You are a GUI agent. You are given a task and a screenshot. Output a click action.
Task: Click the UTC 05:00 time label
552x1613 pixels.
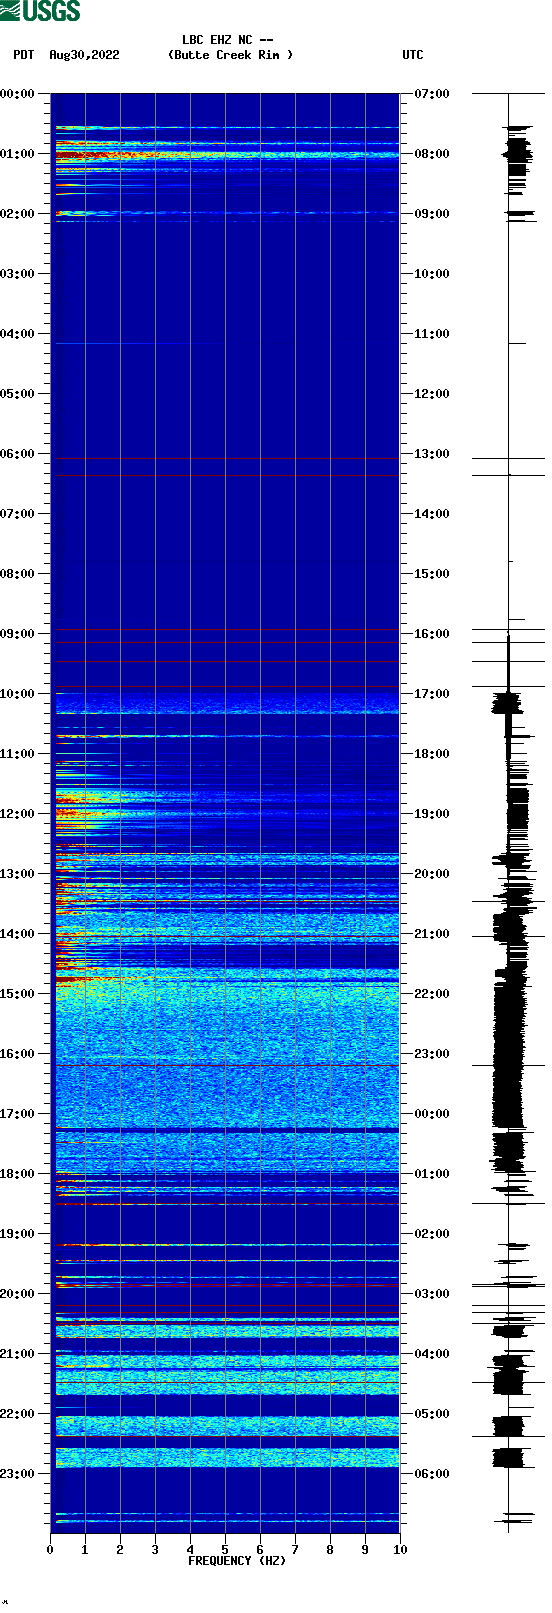tap(432, 1414)
